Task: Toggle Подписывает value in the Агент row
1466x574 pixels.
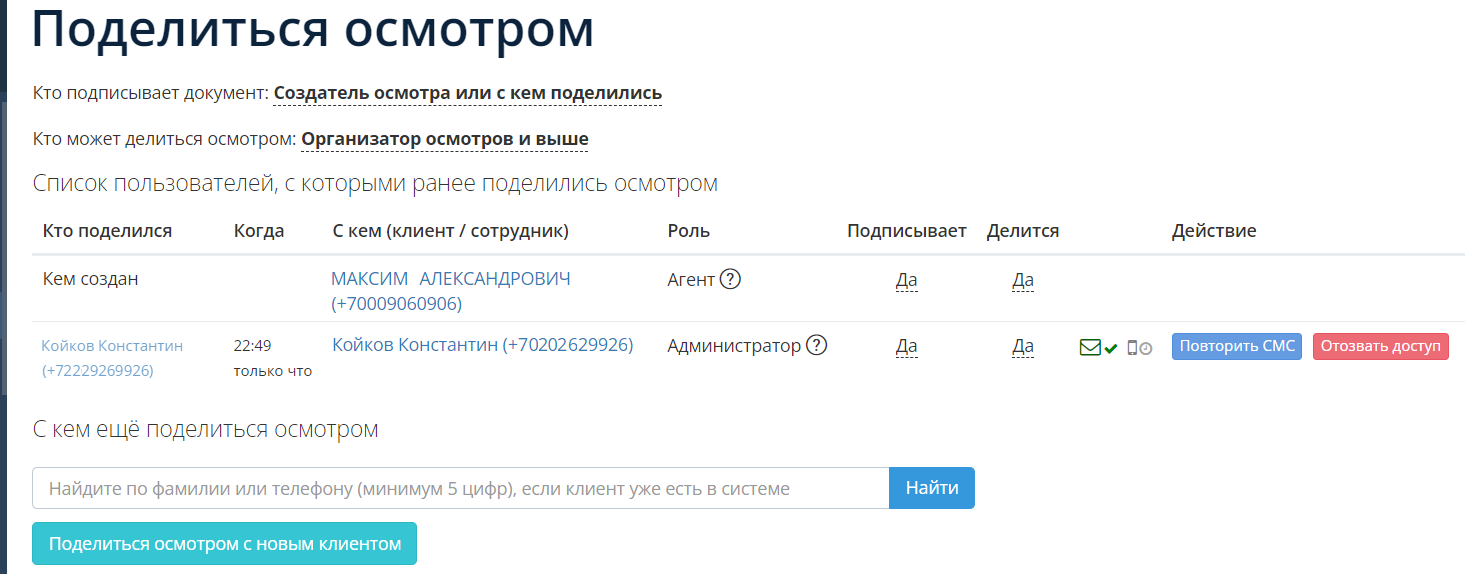Action: [x=906, y=280]
